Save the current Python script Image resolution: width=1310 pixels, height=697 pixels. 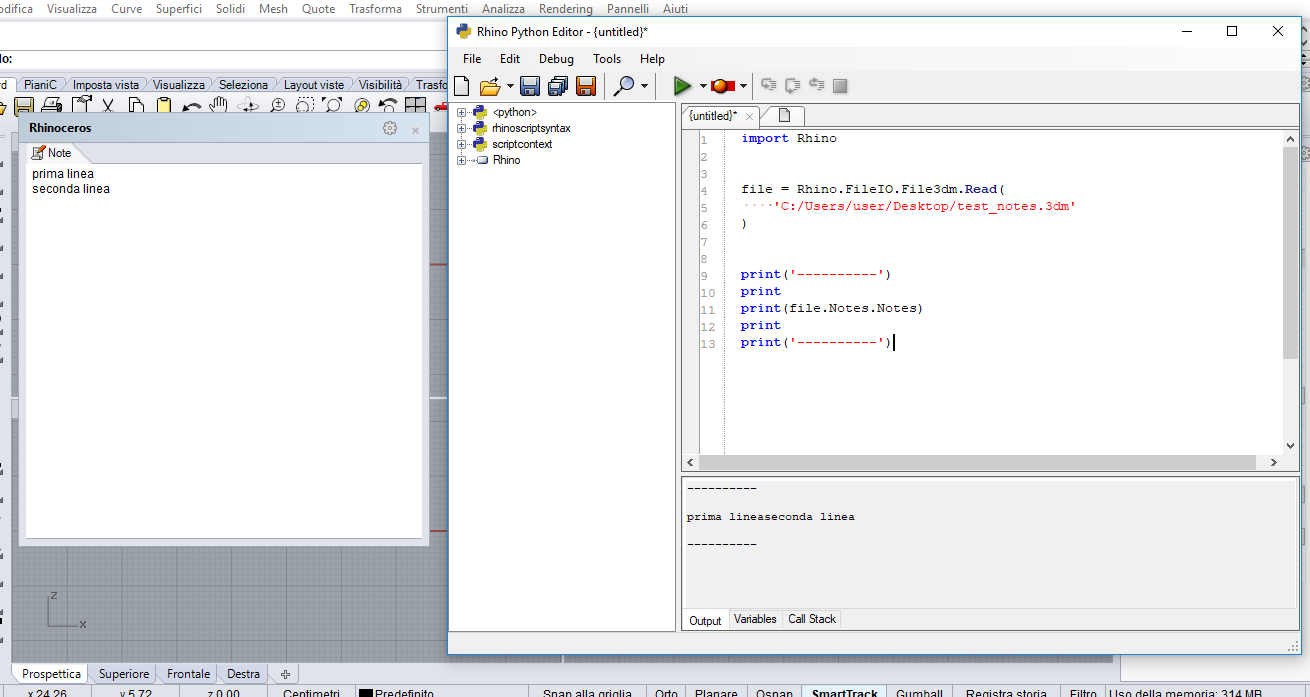pyautogui.click(x=530, y=86)
